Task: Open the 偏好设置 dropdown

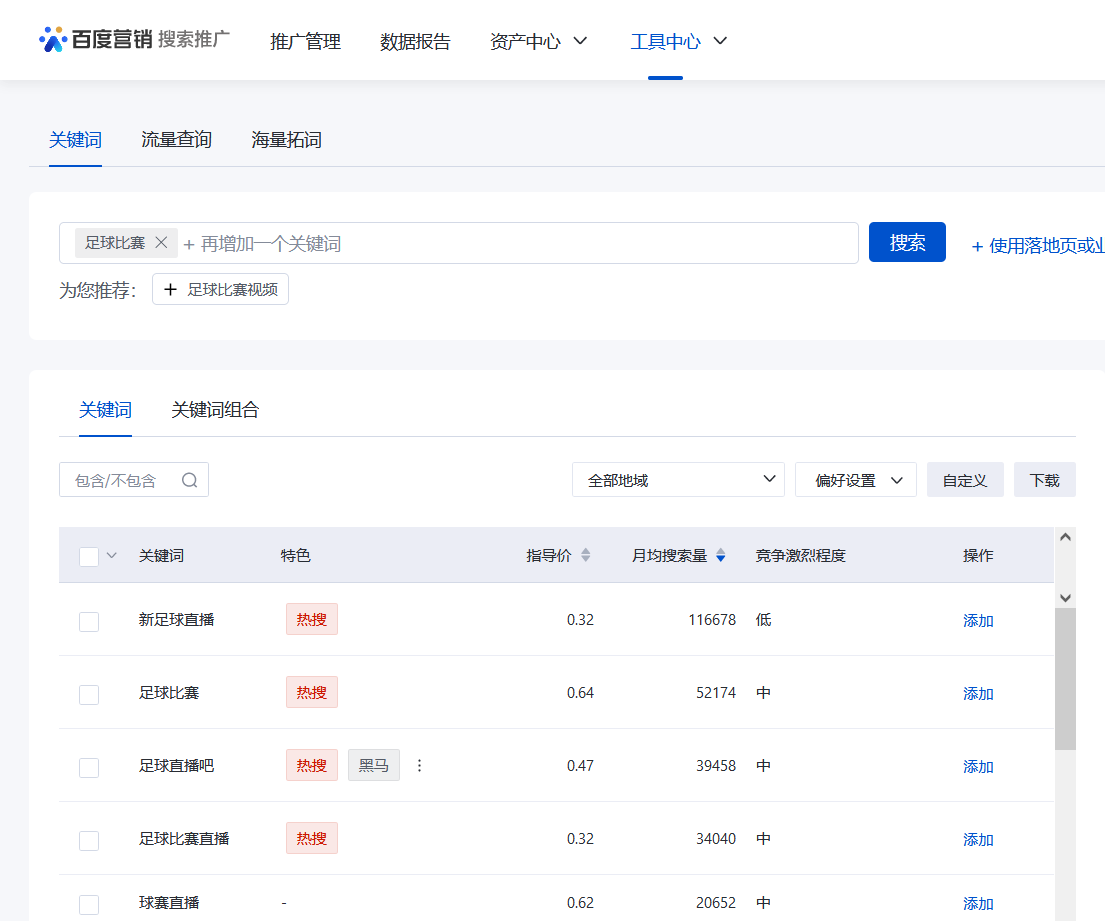Action: click(856, 480)
